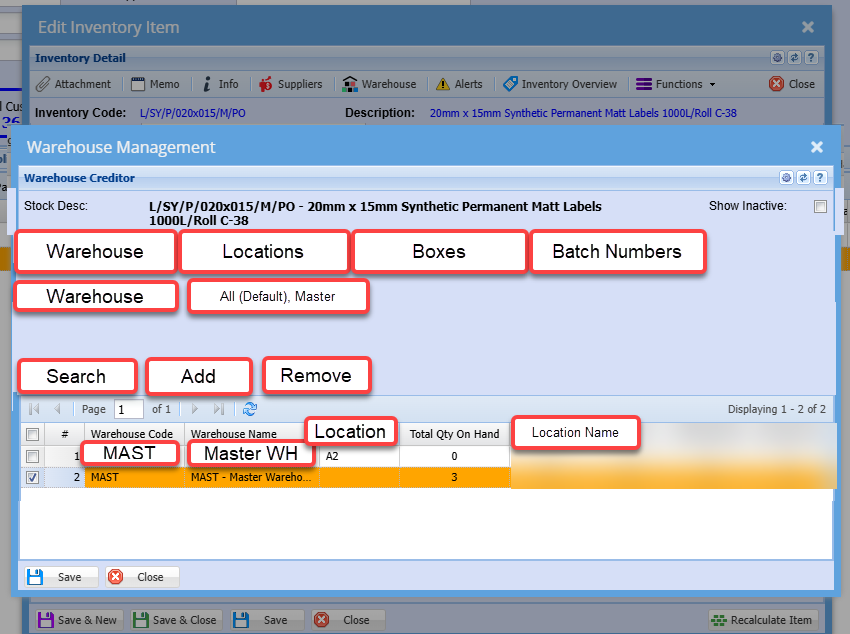Screen dimensions: 850x634
Task: Open help icon in Warehouse Creditor header
Action: pos(820,177)
